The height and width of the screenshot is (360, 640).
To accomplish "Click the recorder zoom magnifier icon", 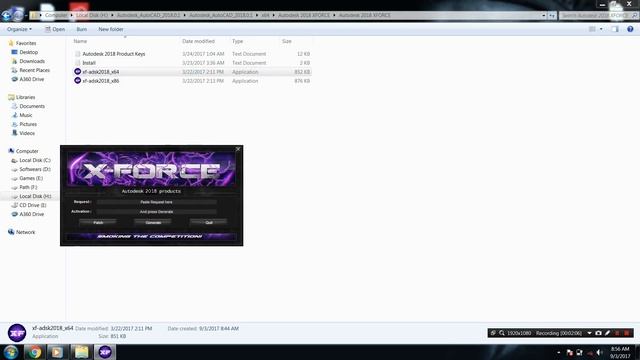I will tap(502, 333).
